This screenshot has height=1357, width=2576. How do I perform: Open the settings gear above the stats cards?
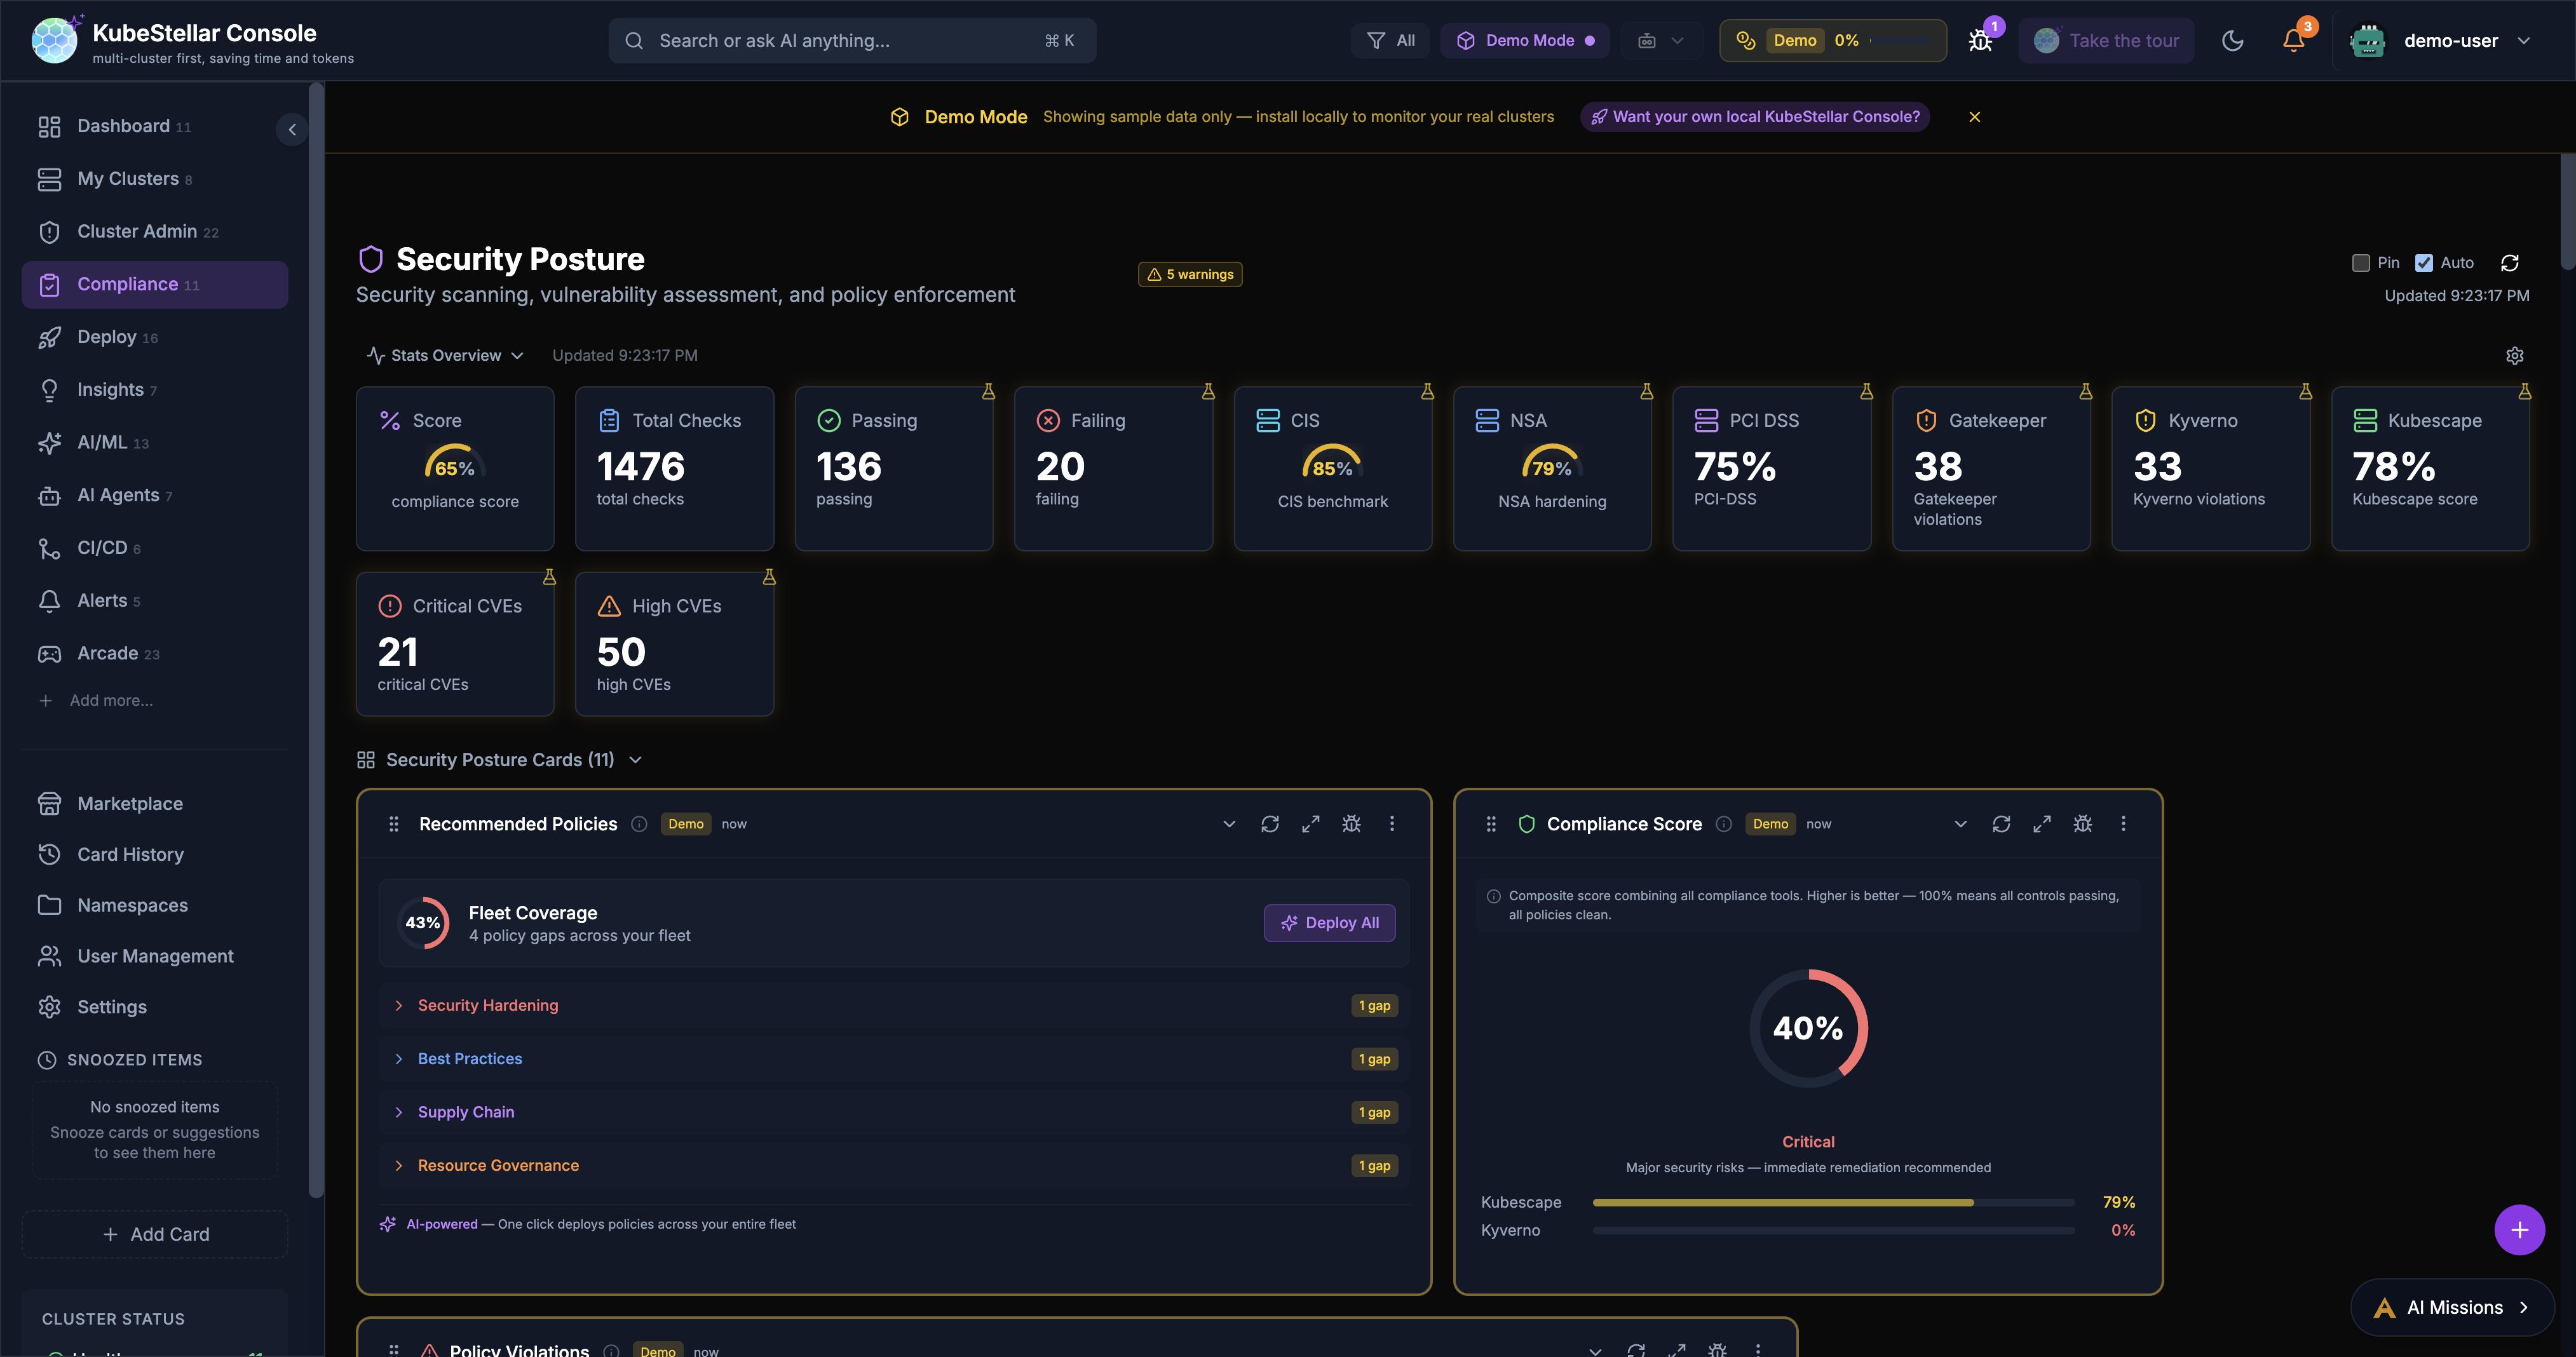[x=2515, y=355]
